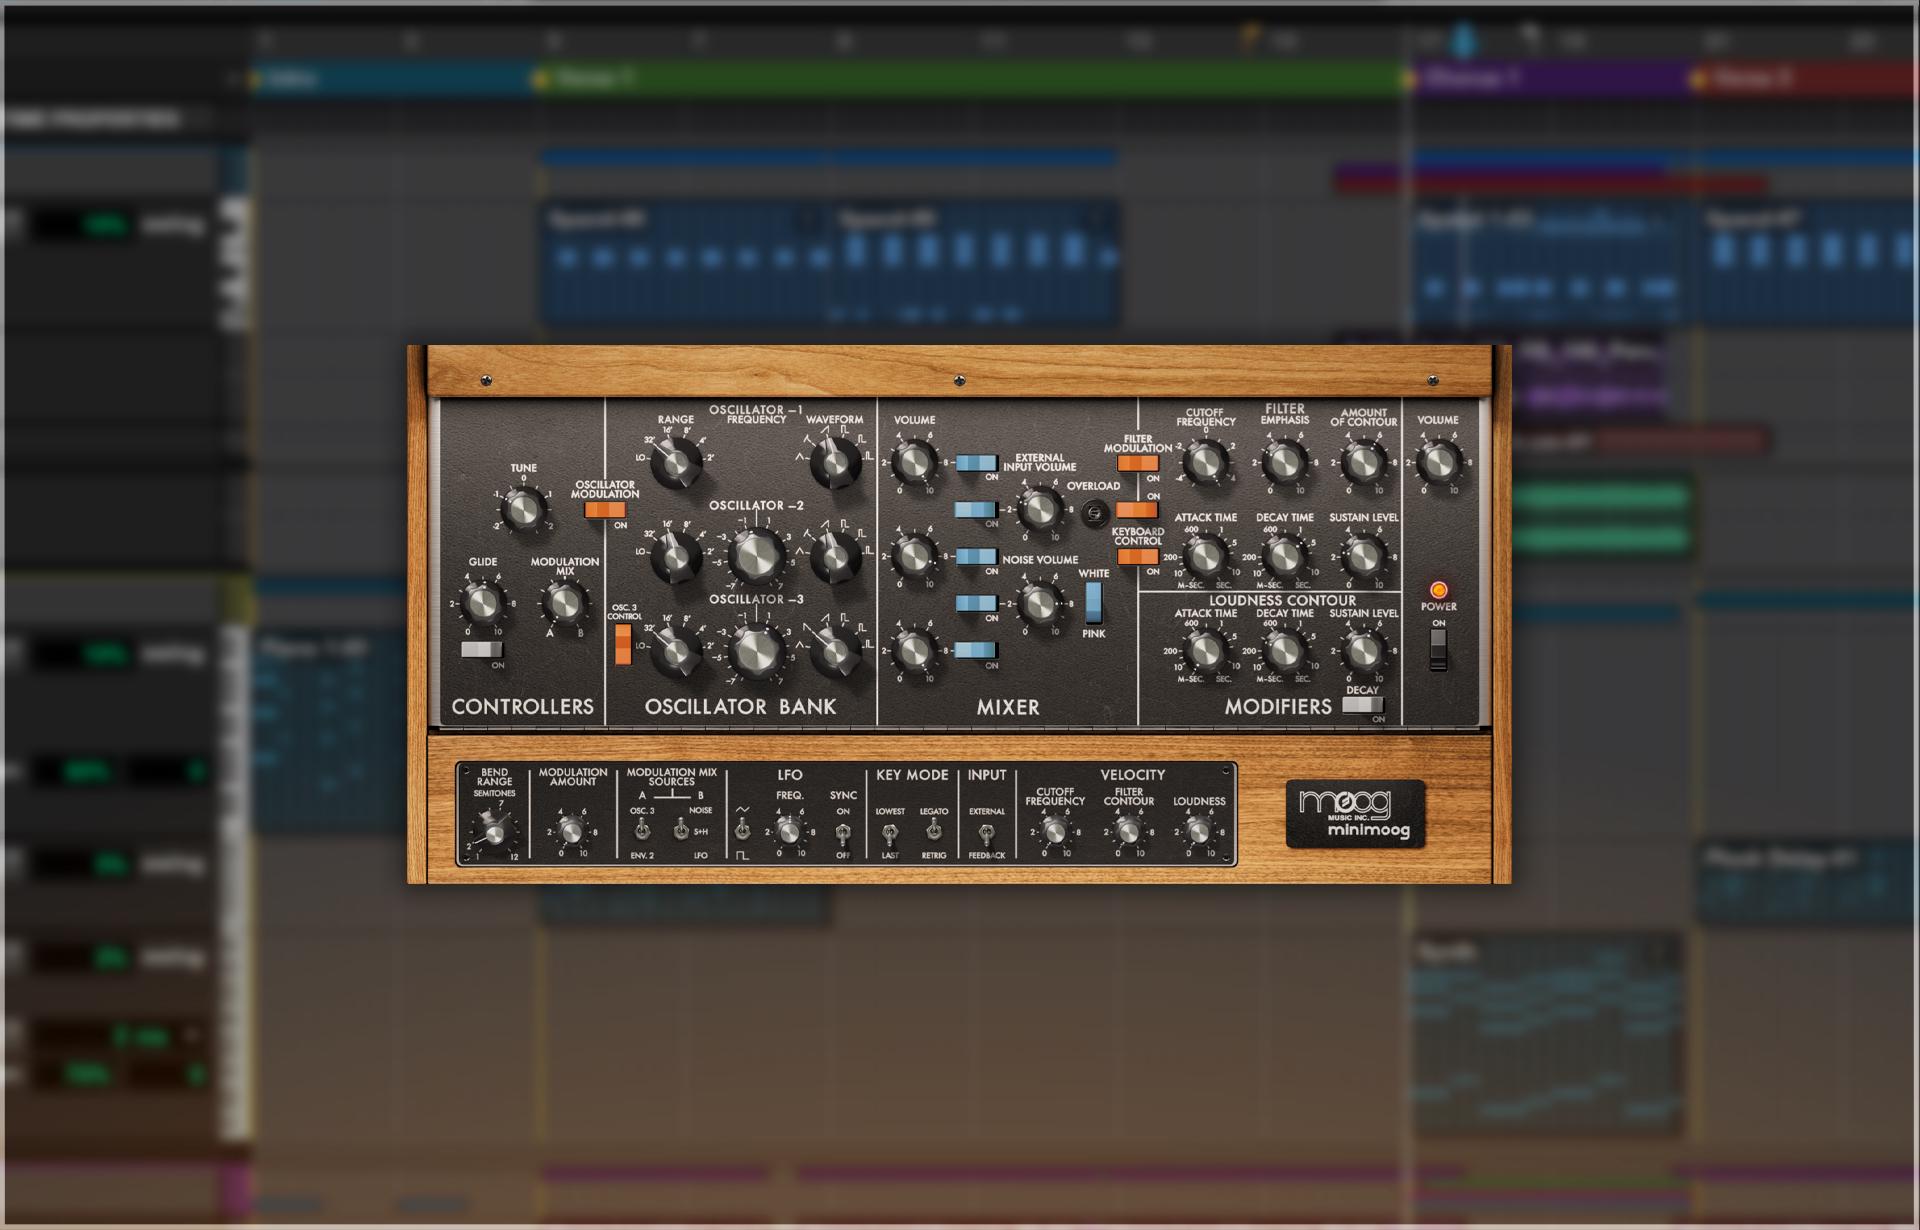Viewport: 1920px width, 1230px height.
Task: Click the filter Attack Time knob
Action: coord(1205,557)
